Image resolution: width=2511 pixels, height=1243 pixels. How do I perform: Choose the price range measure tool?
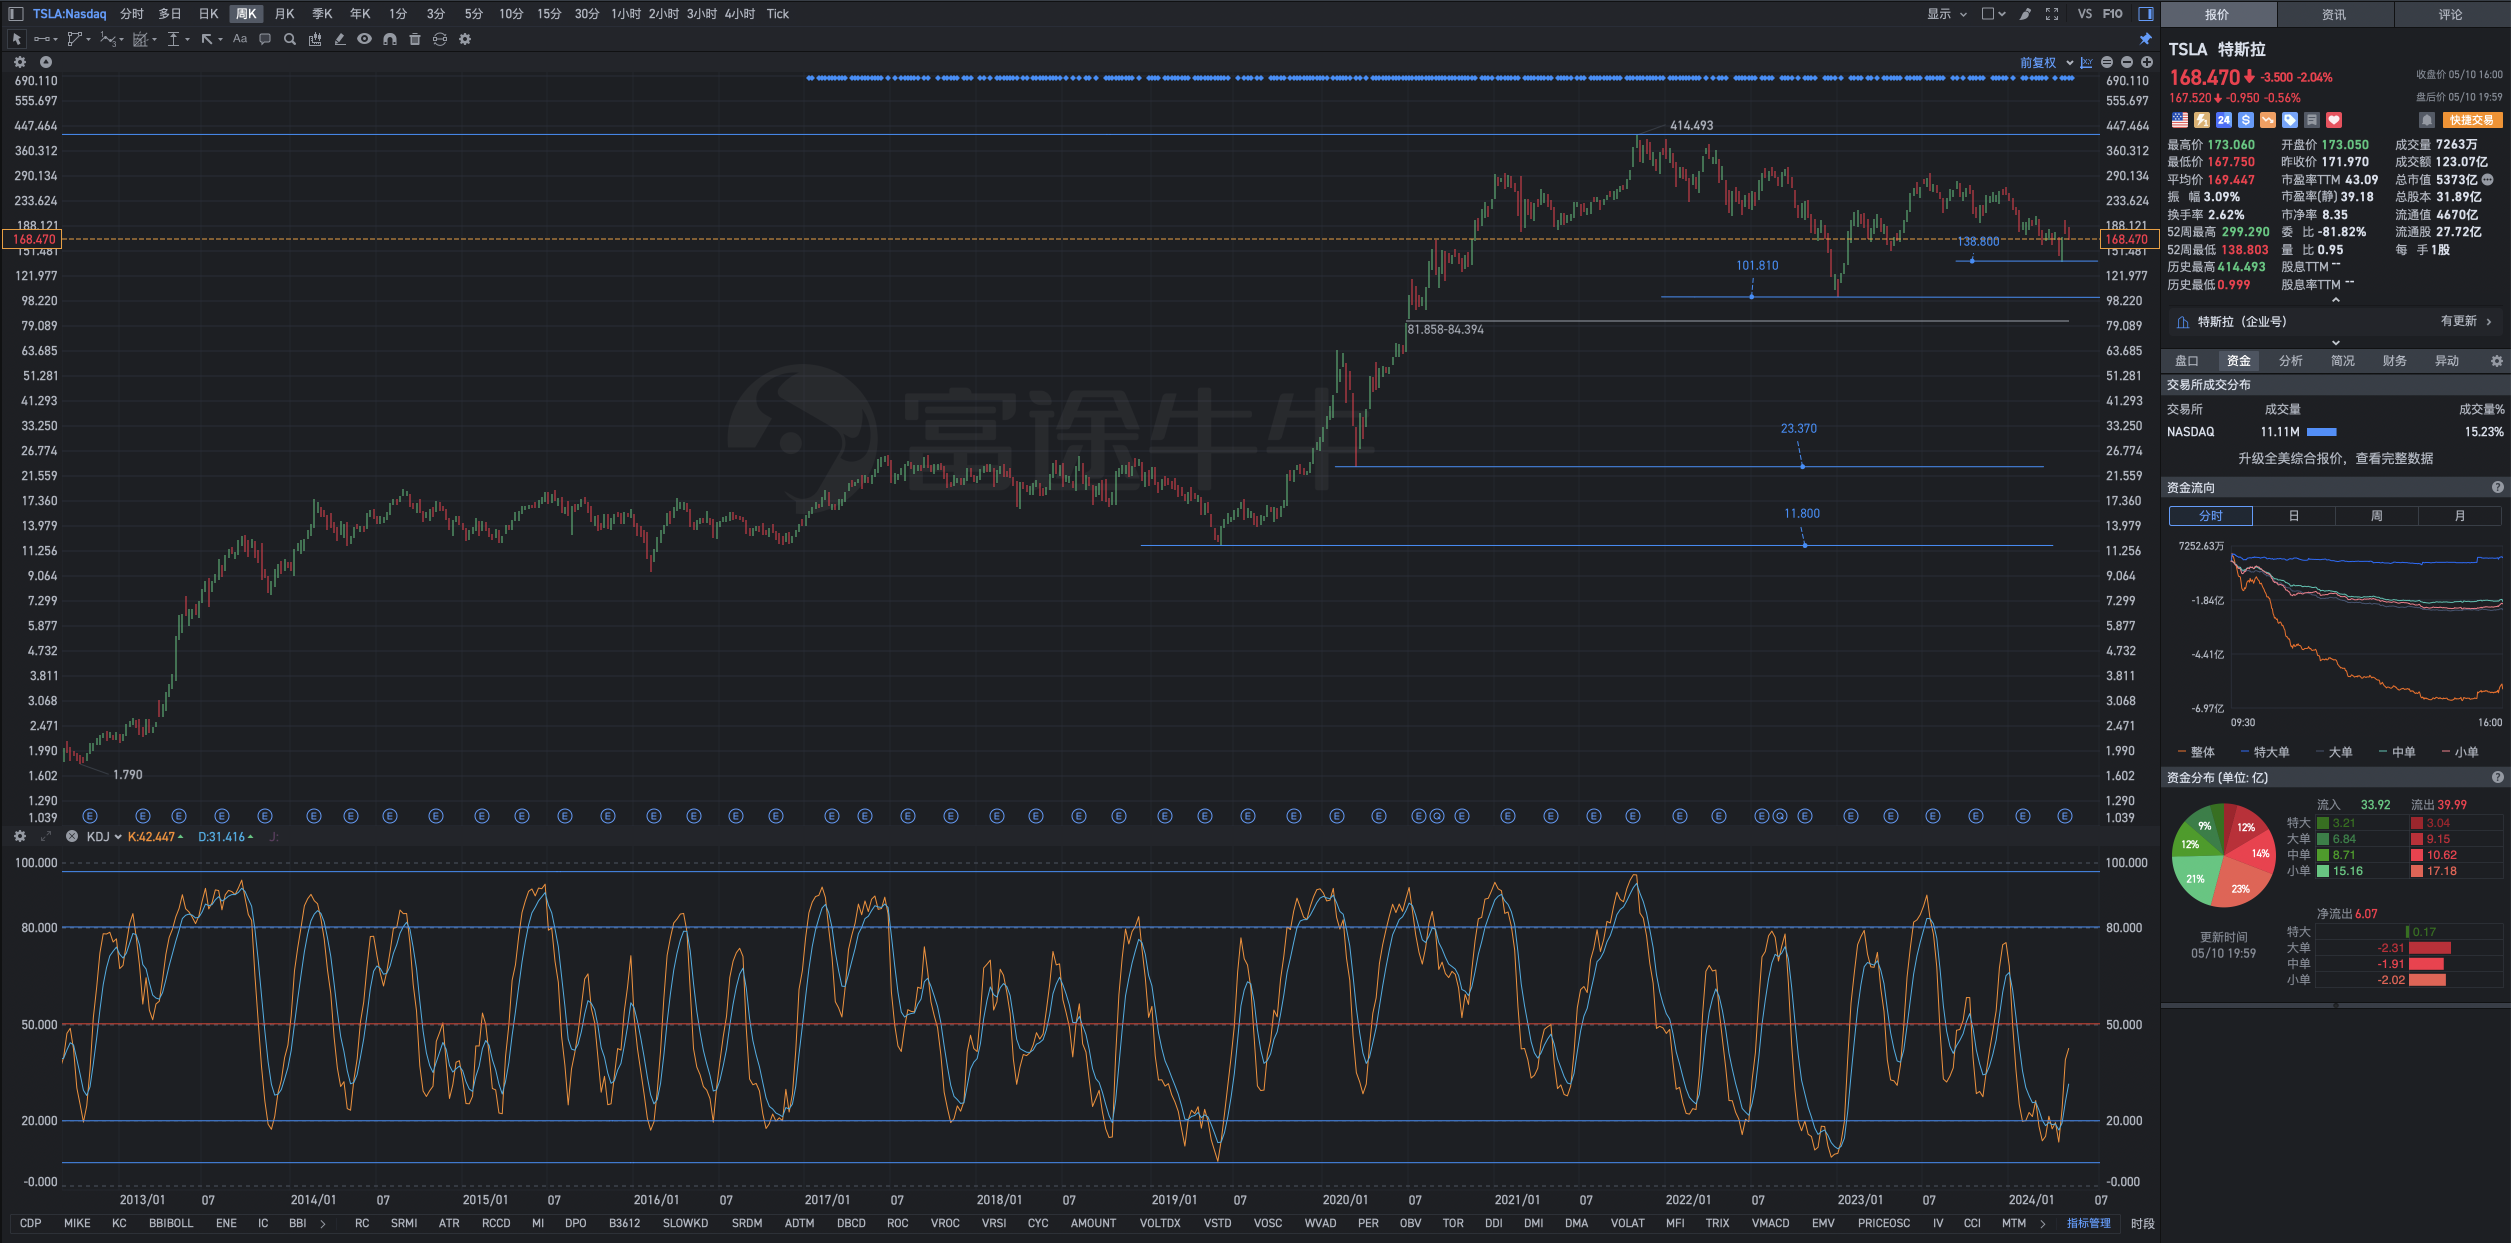[x=173, y=39]
